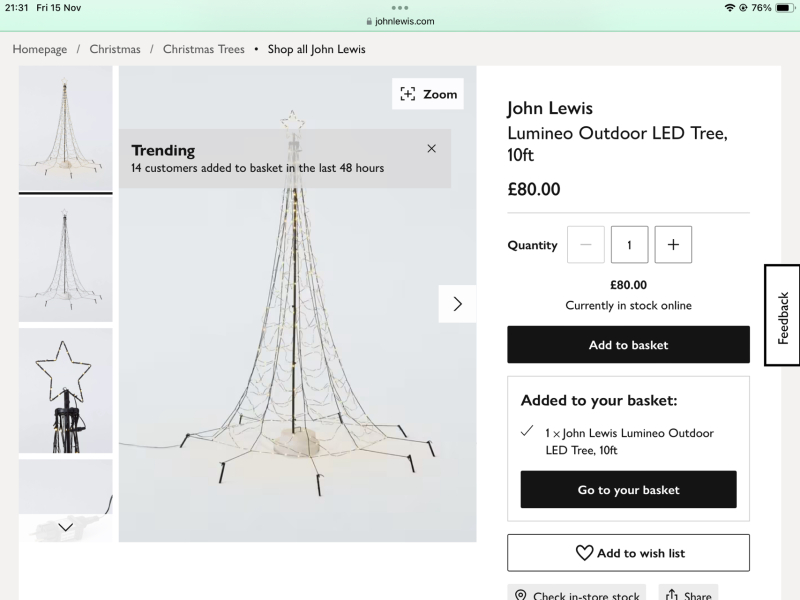Open Christmas Trees breadcrumb link
Viewport: 800px width, 600px height.
204,49
